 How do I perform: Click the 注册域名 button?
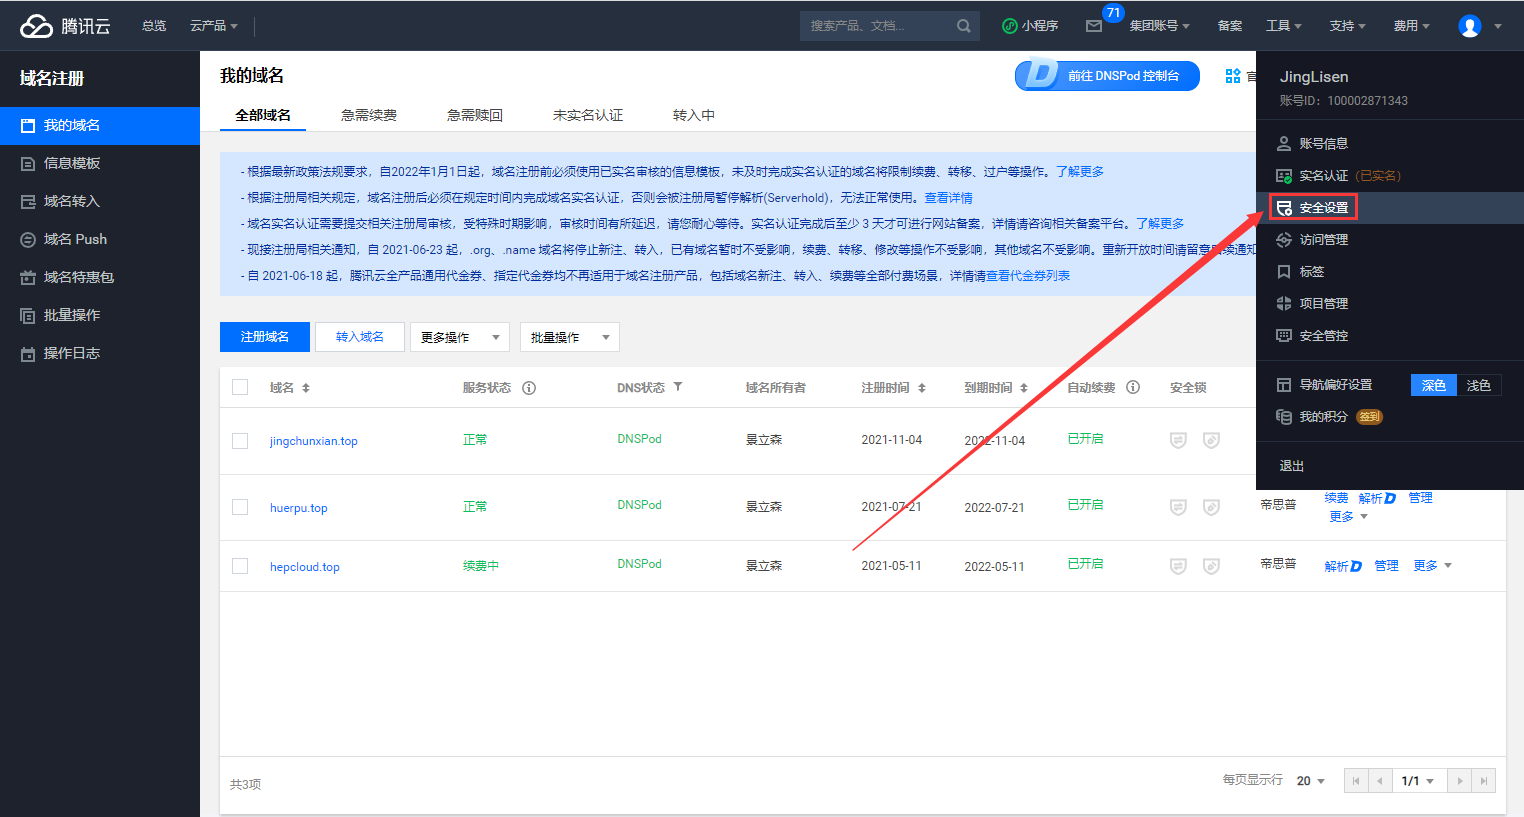[264, 337]
